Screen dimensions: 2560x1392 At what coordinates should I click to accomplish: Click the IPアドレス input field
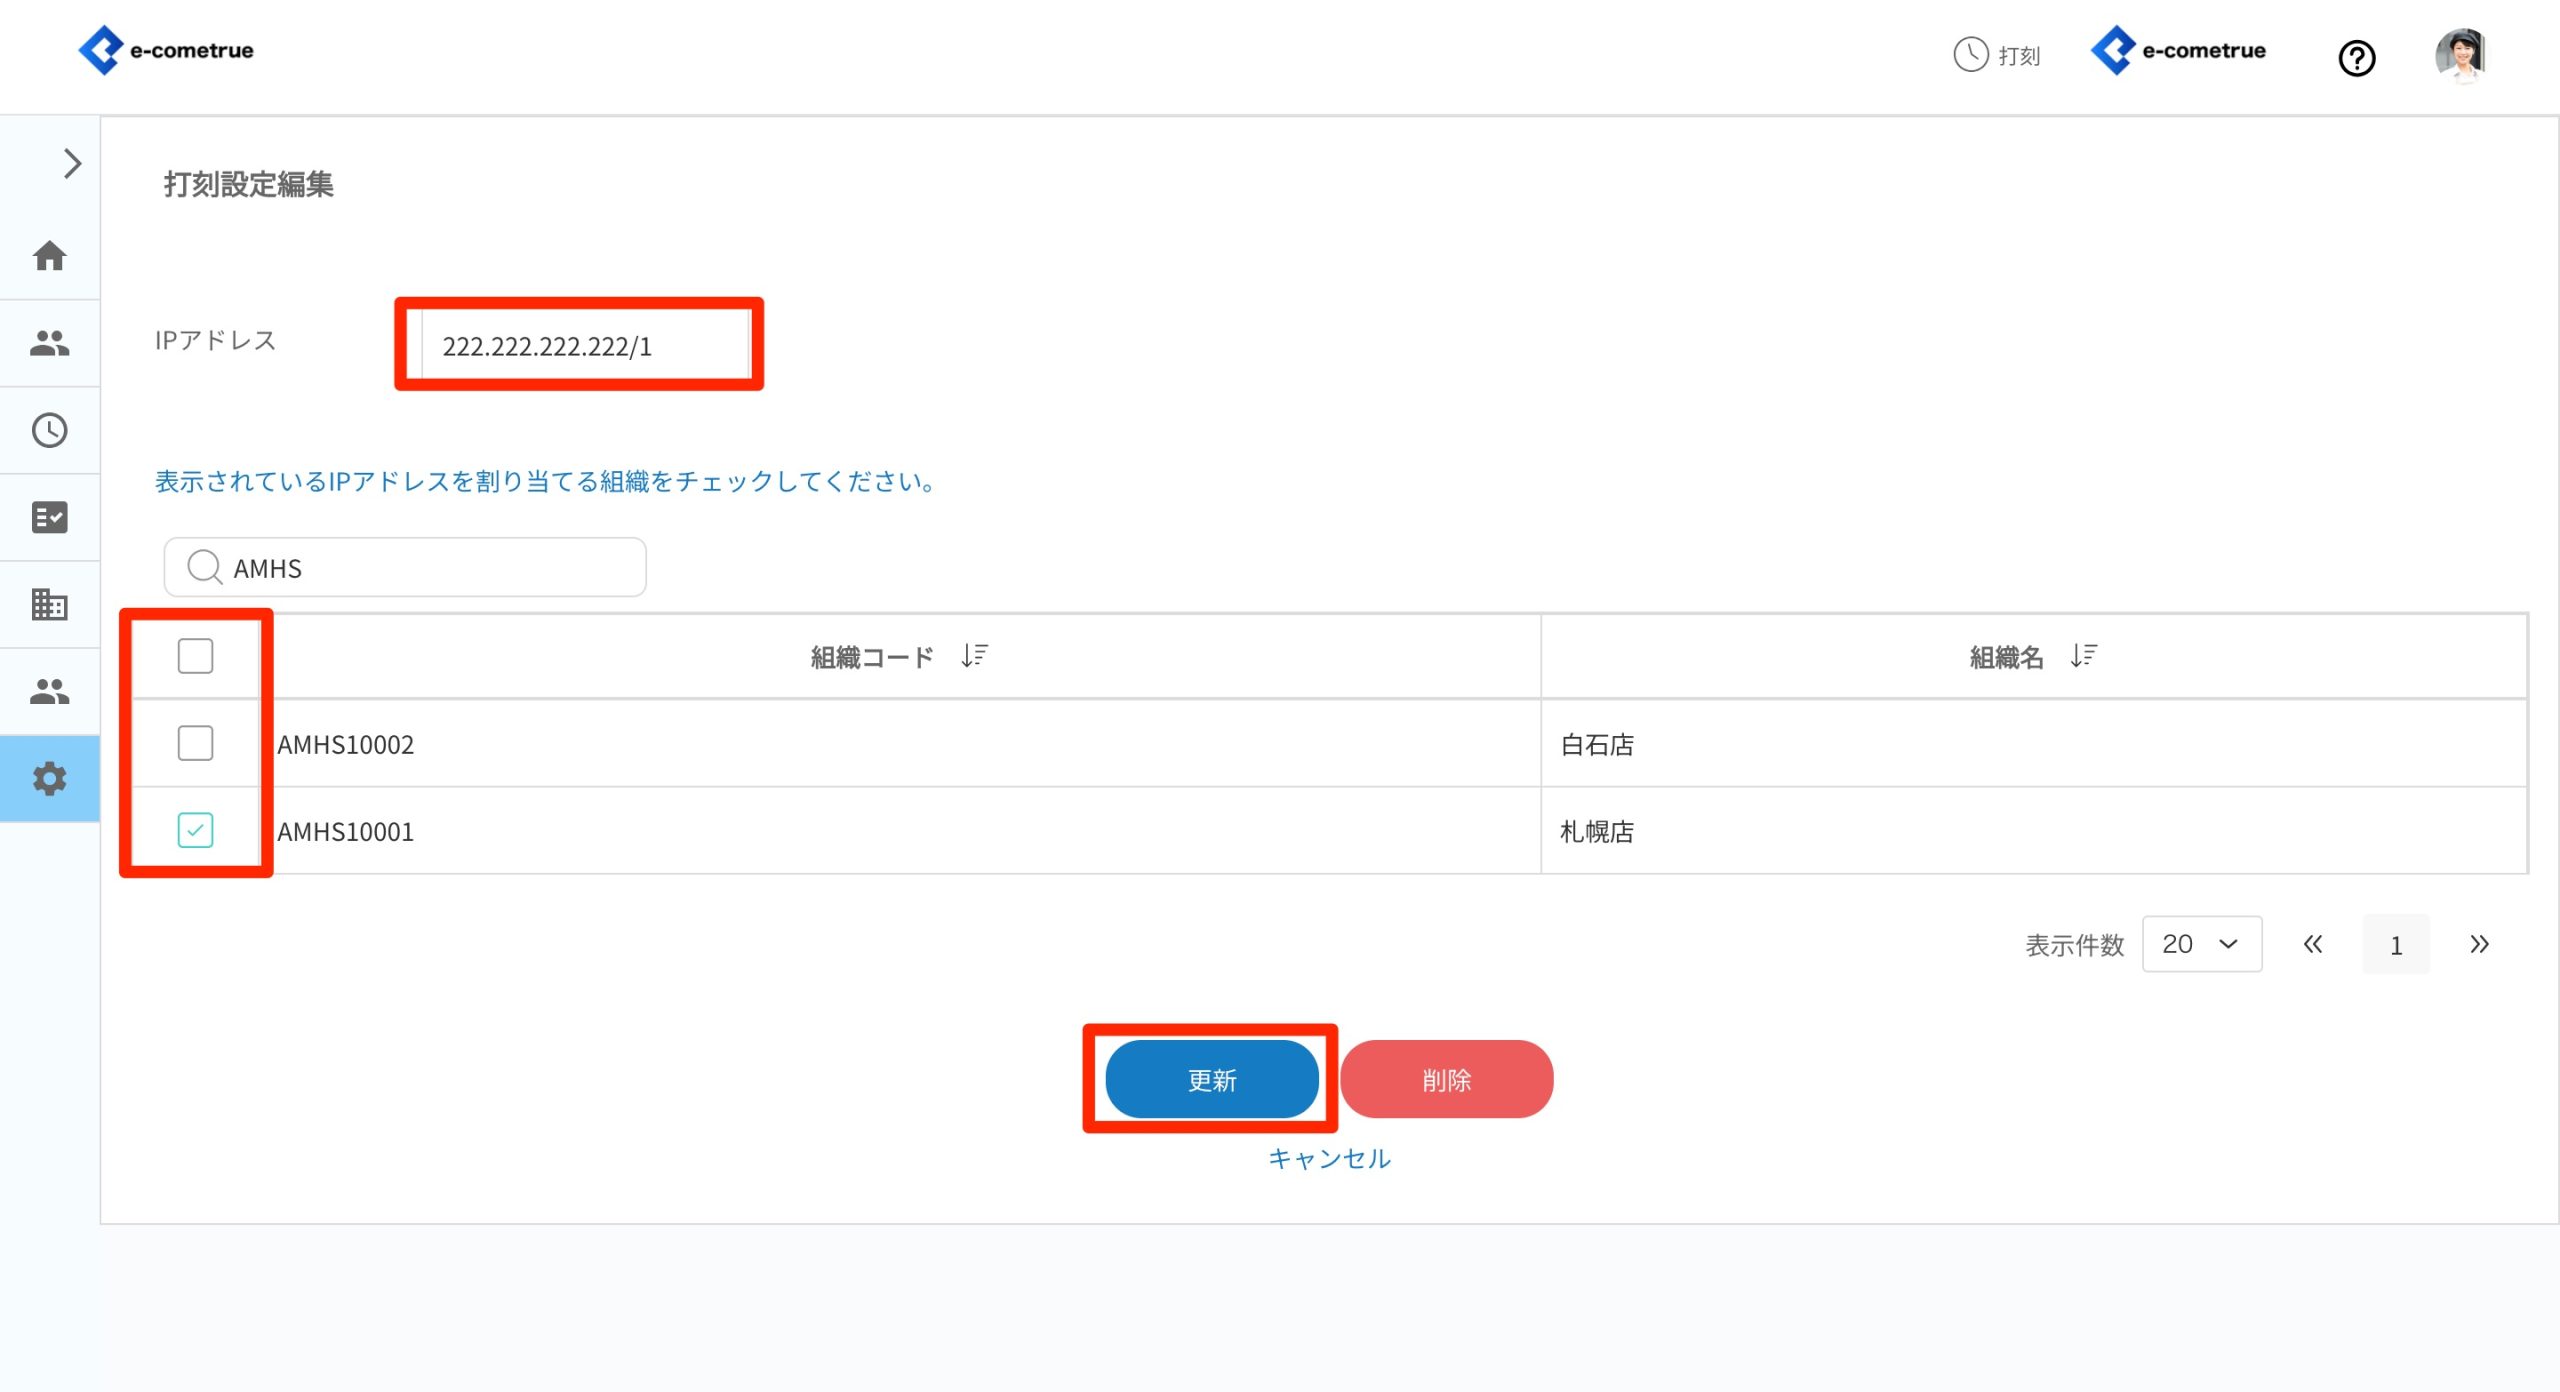pyautogui.click(x=585, y=345)
